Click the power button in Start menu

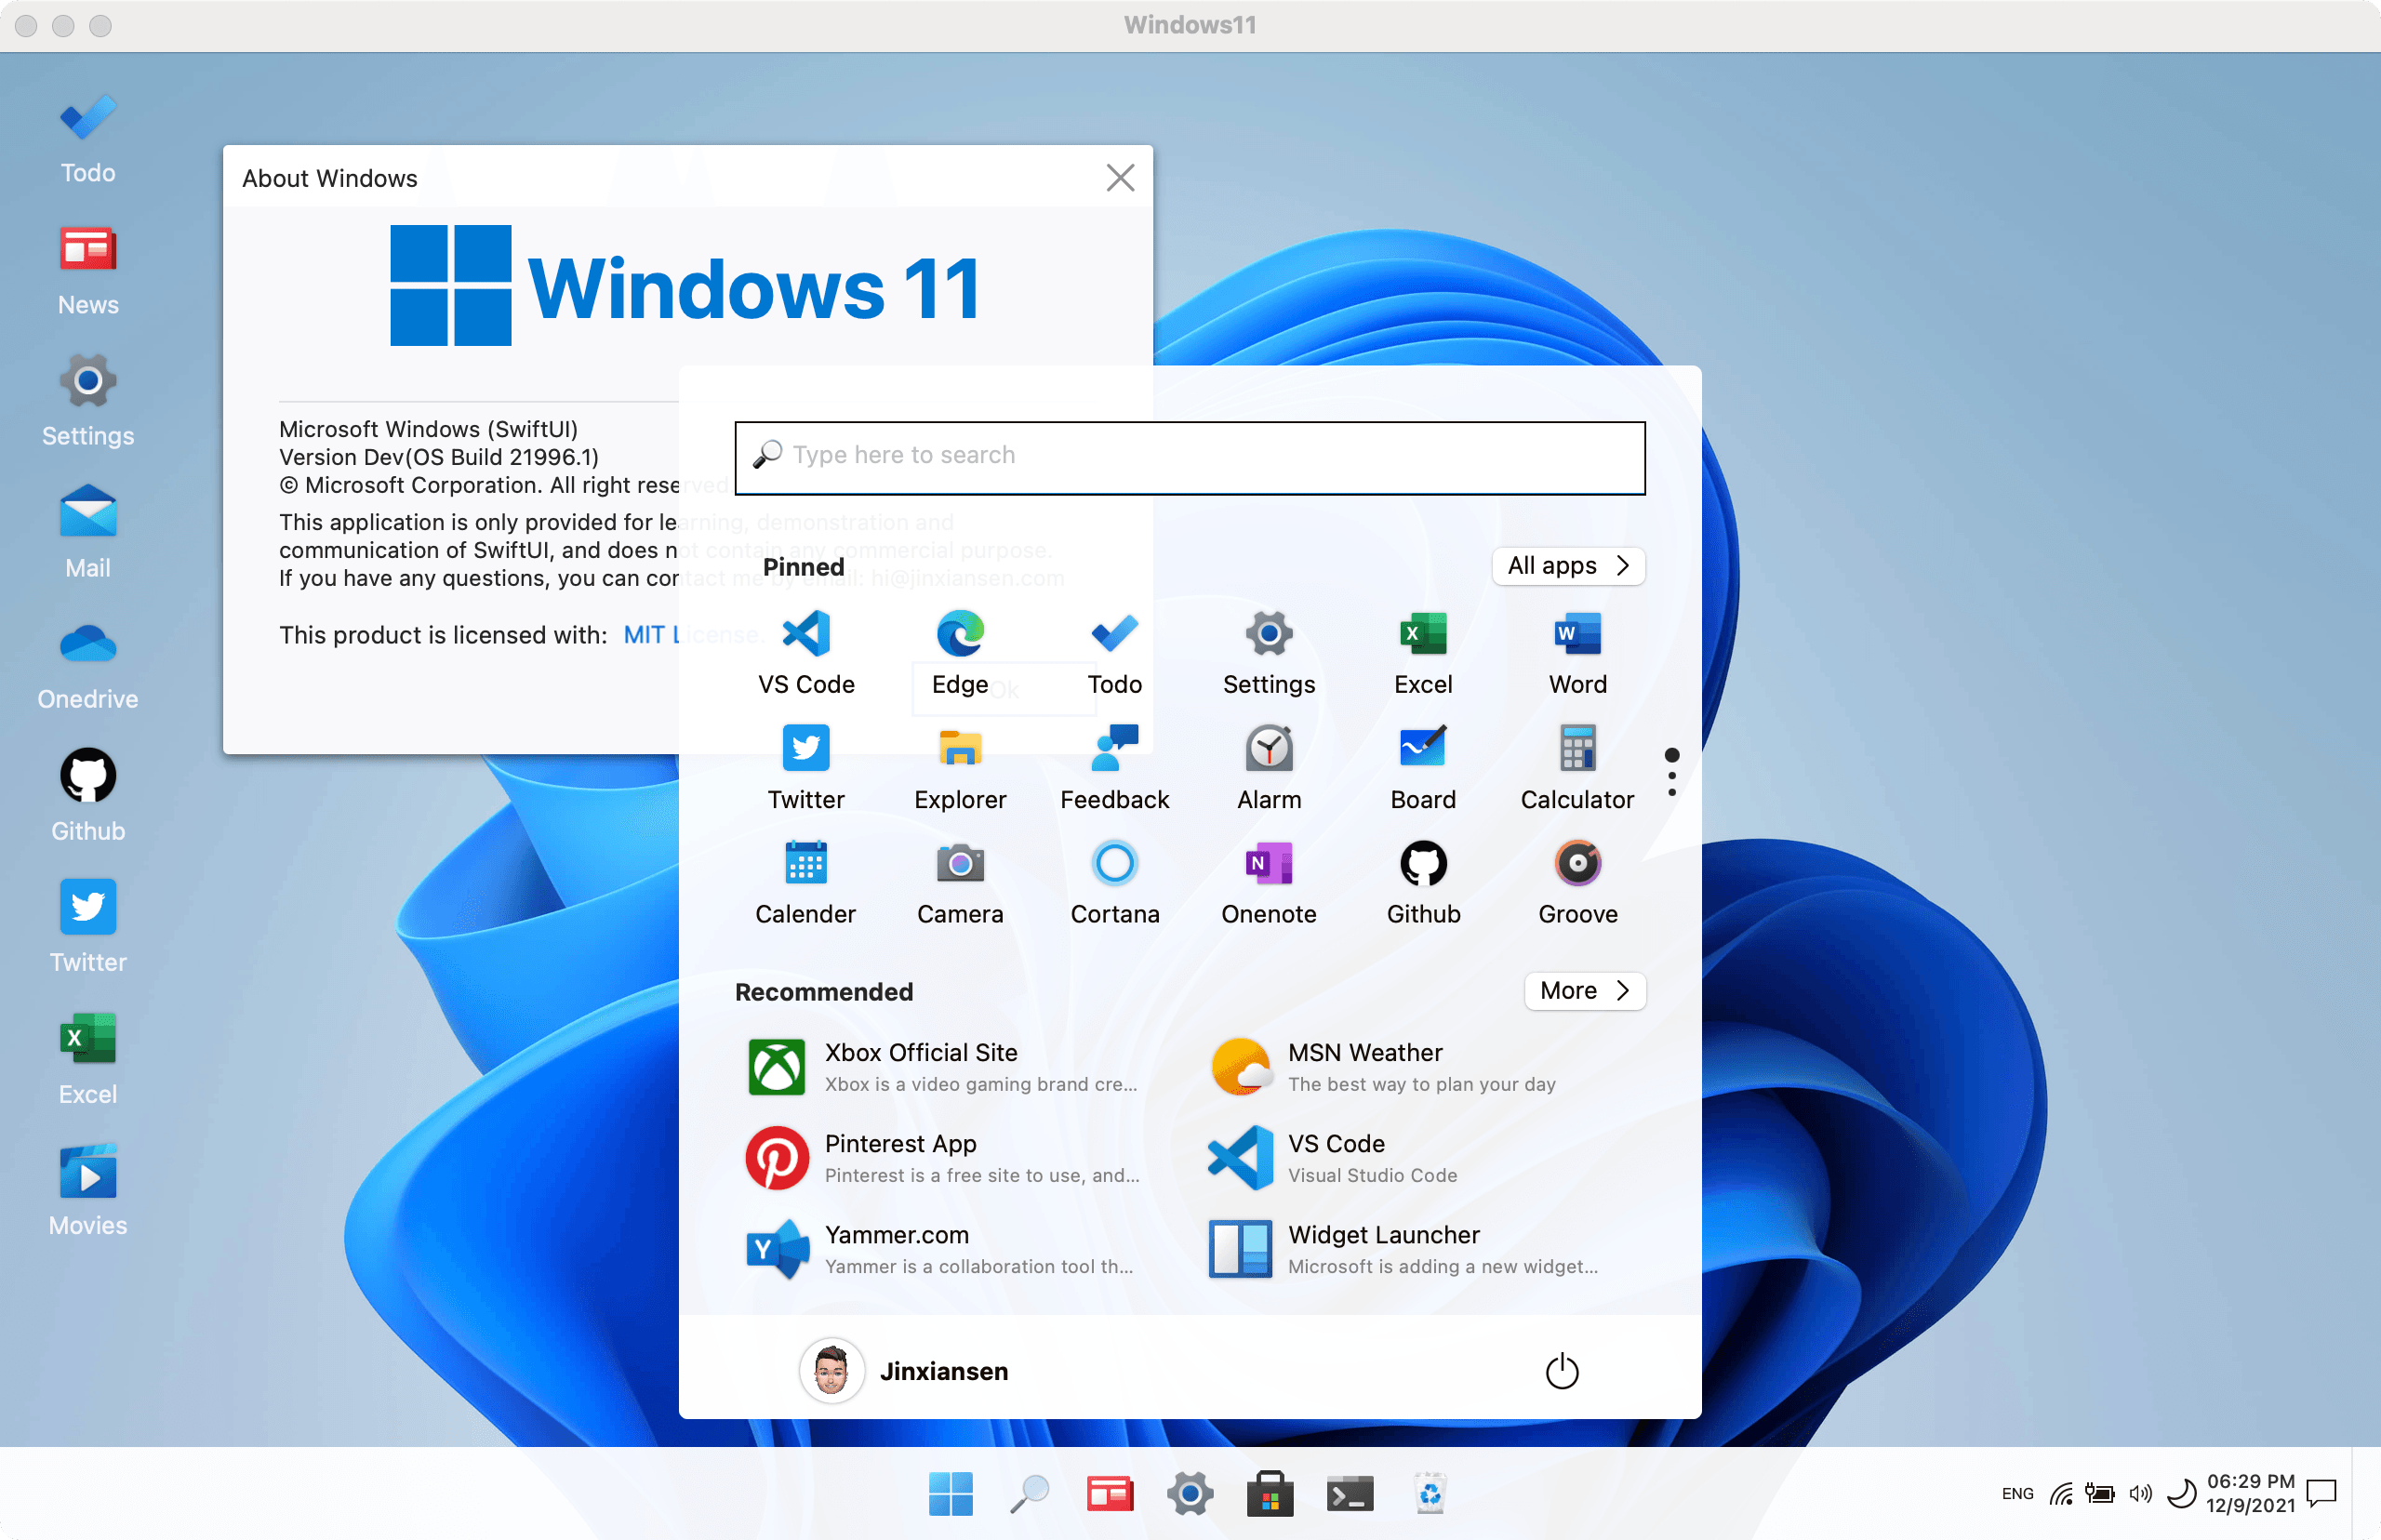[1561, 1371]
